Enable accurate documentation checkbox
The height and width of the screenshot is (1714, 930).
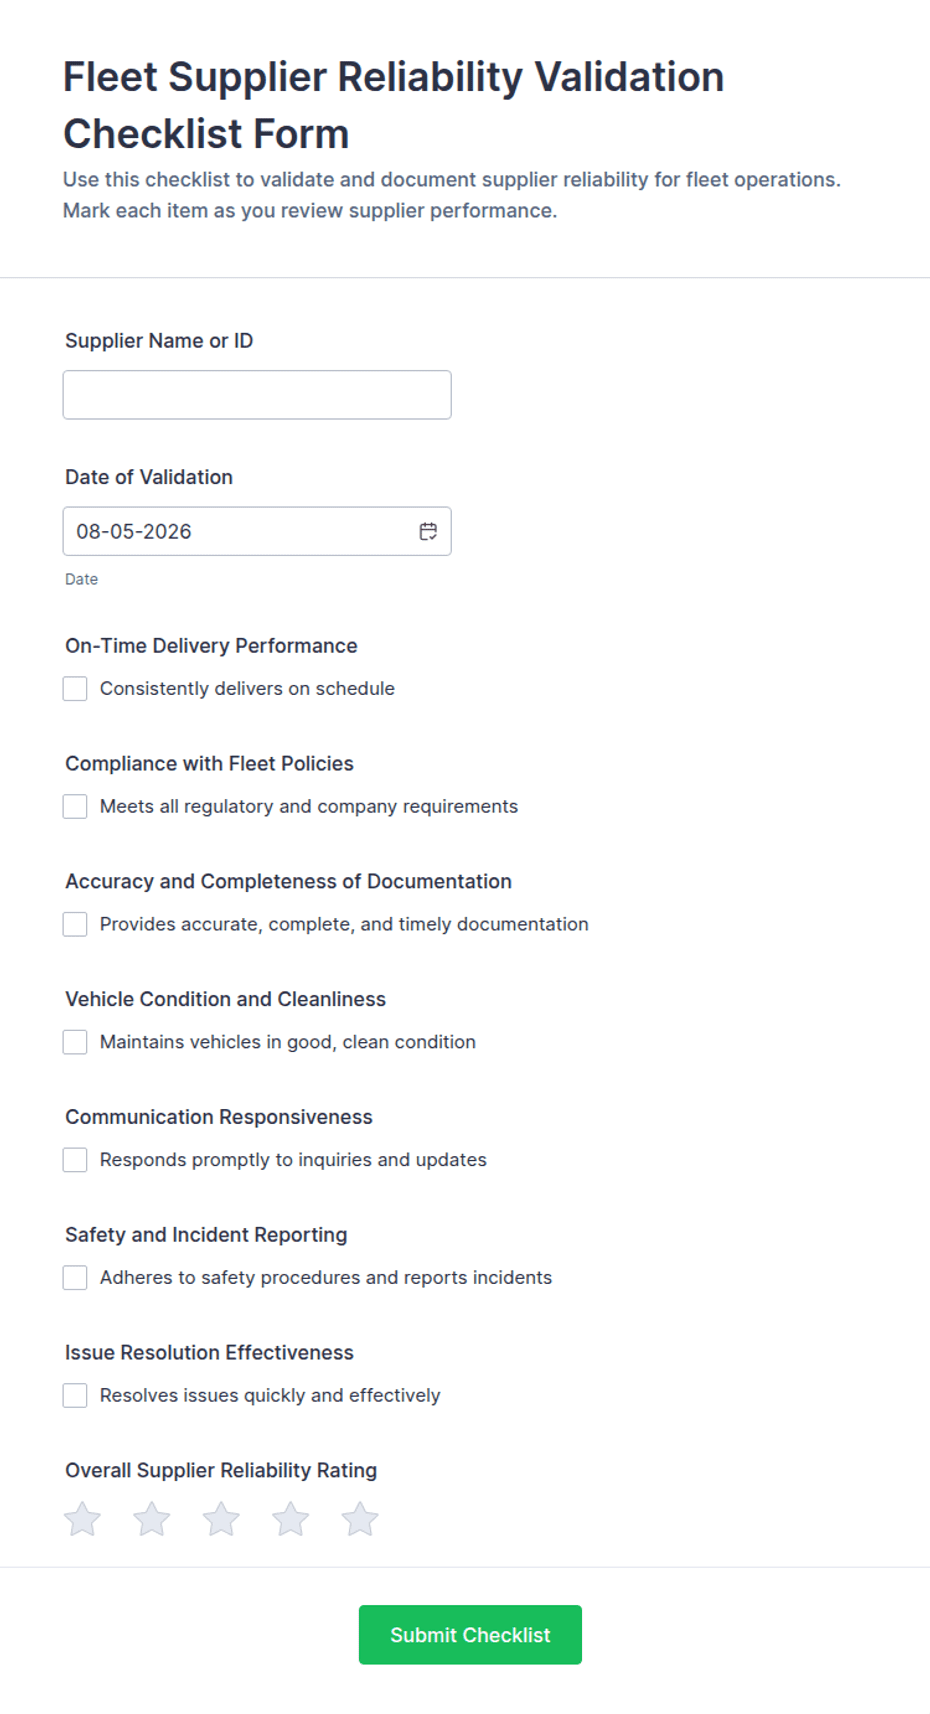75,924
